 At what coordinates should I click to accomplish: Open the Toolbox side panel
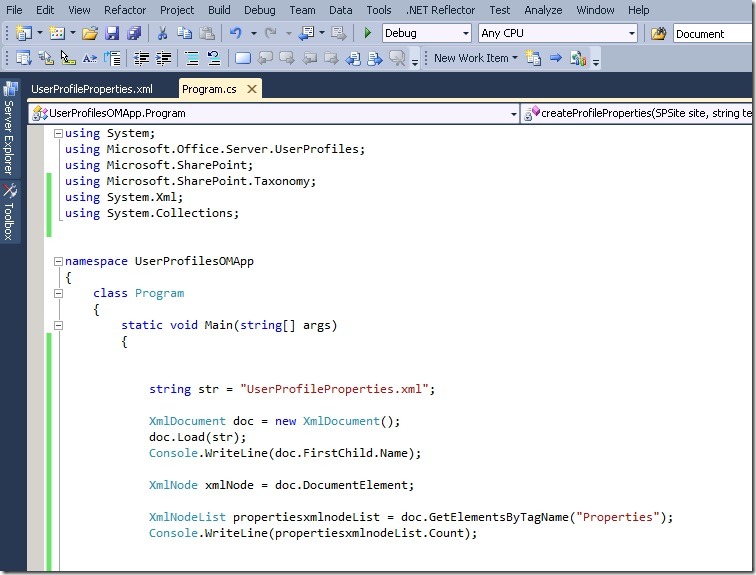(9, 214)
